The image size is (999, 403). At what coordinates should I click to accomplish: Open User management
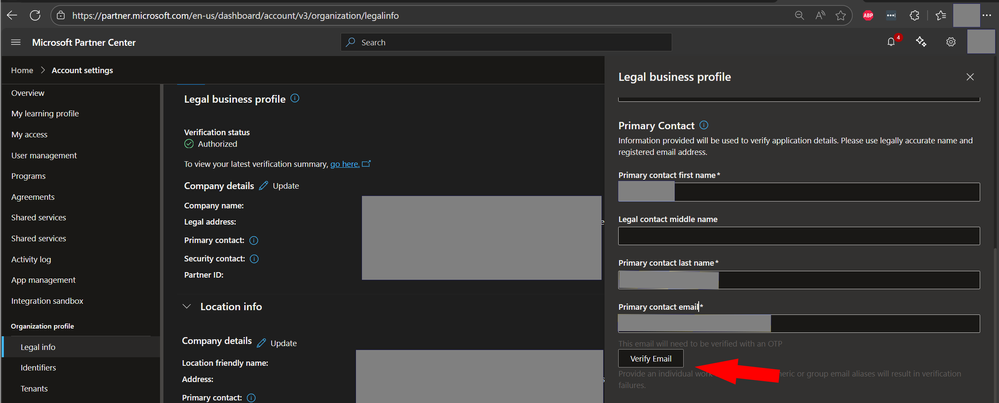[x=44, y=155]
